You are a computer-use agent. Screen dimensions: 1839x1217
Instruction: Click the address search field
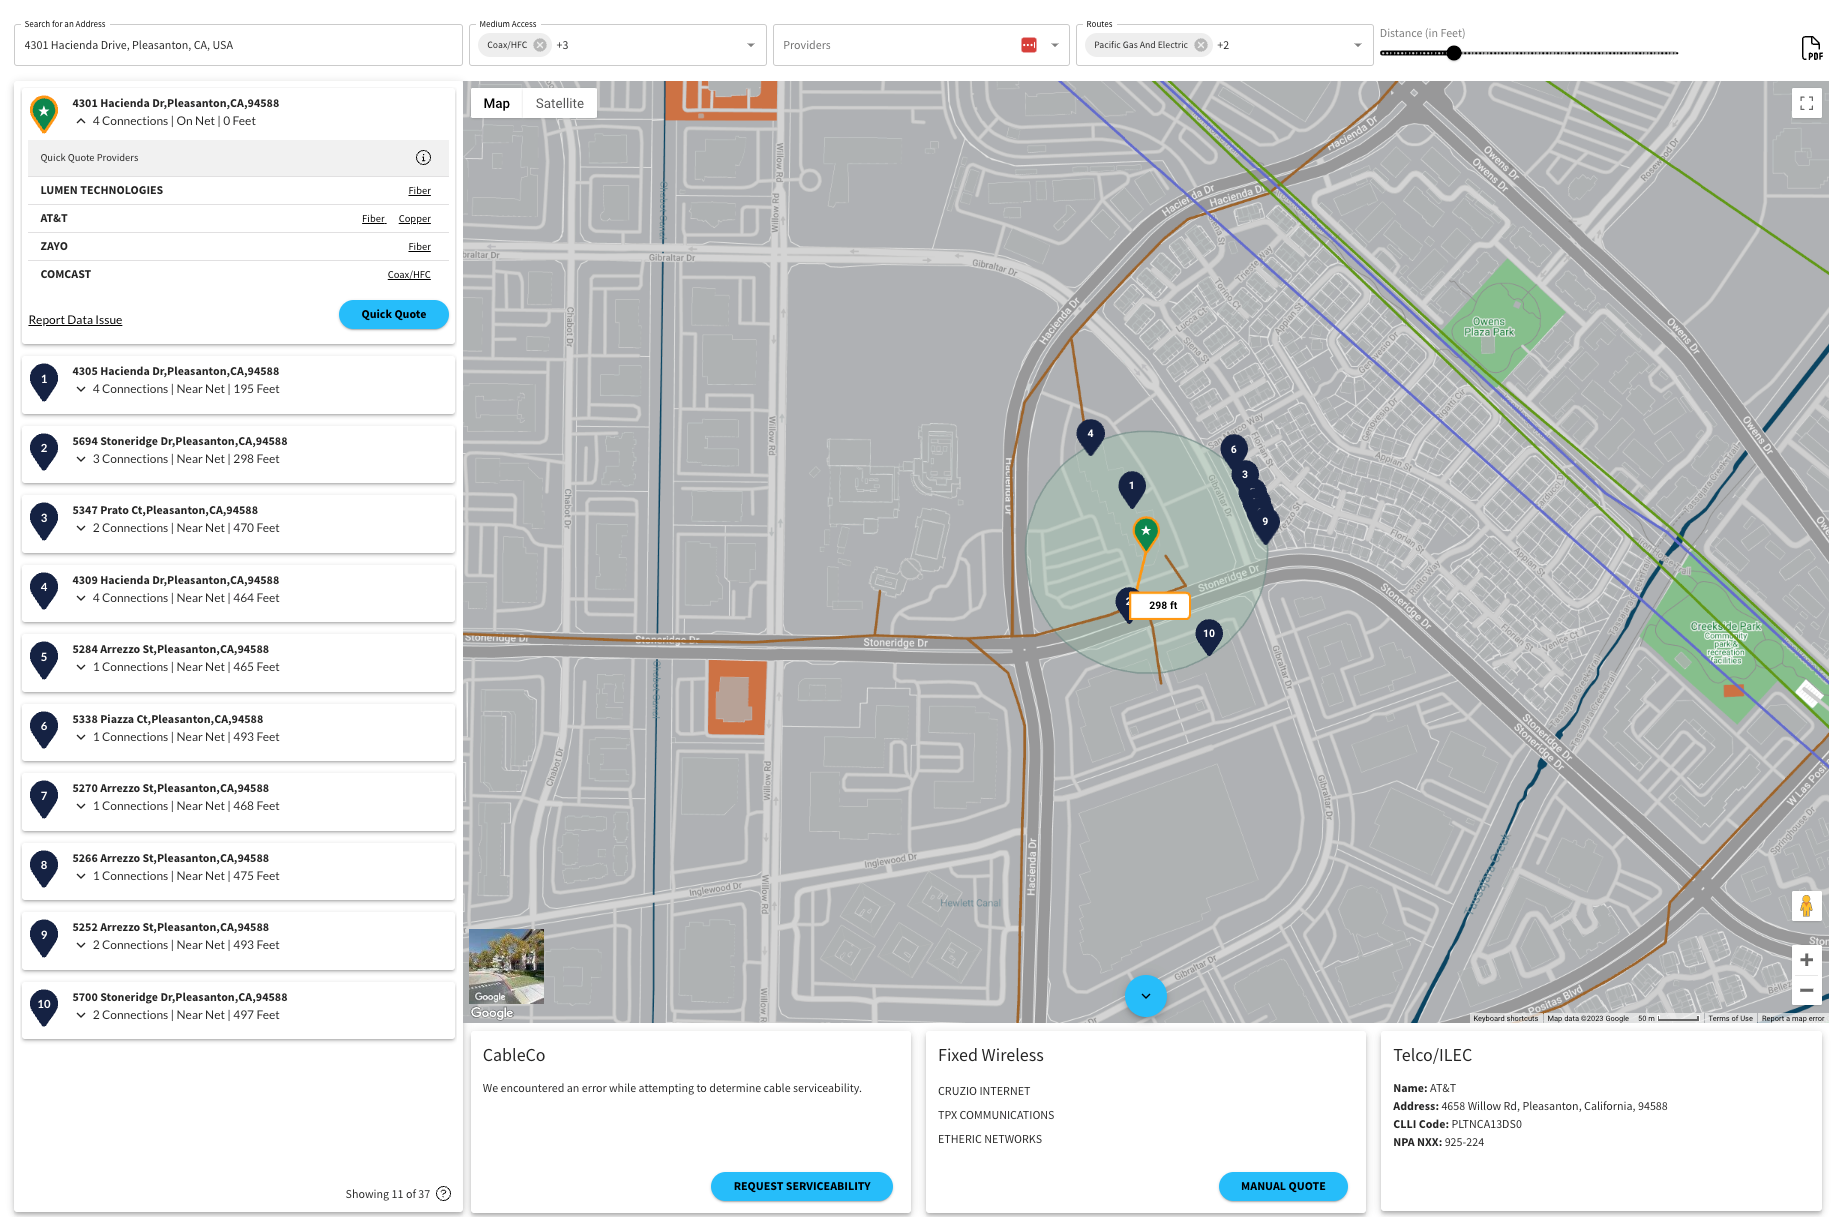238,45
